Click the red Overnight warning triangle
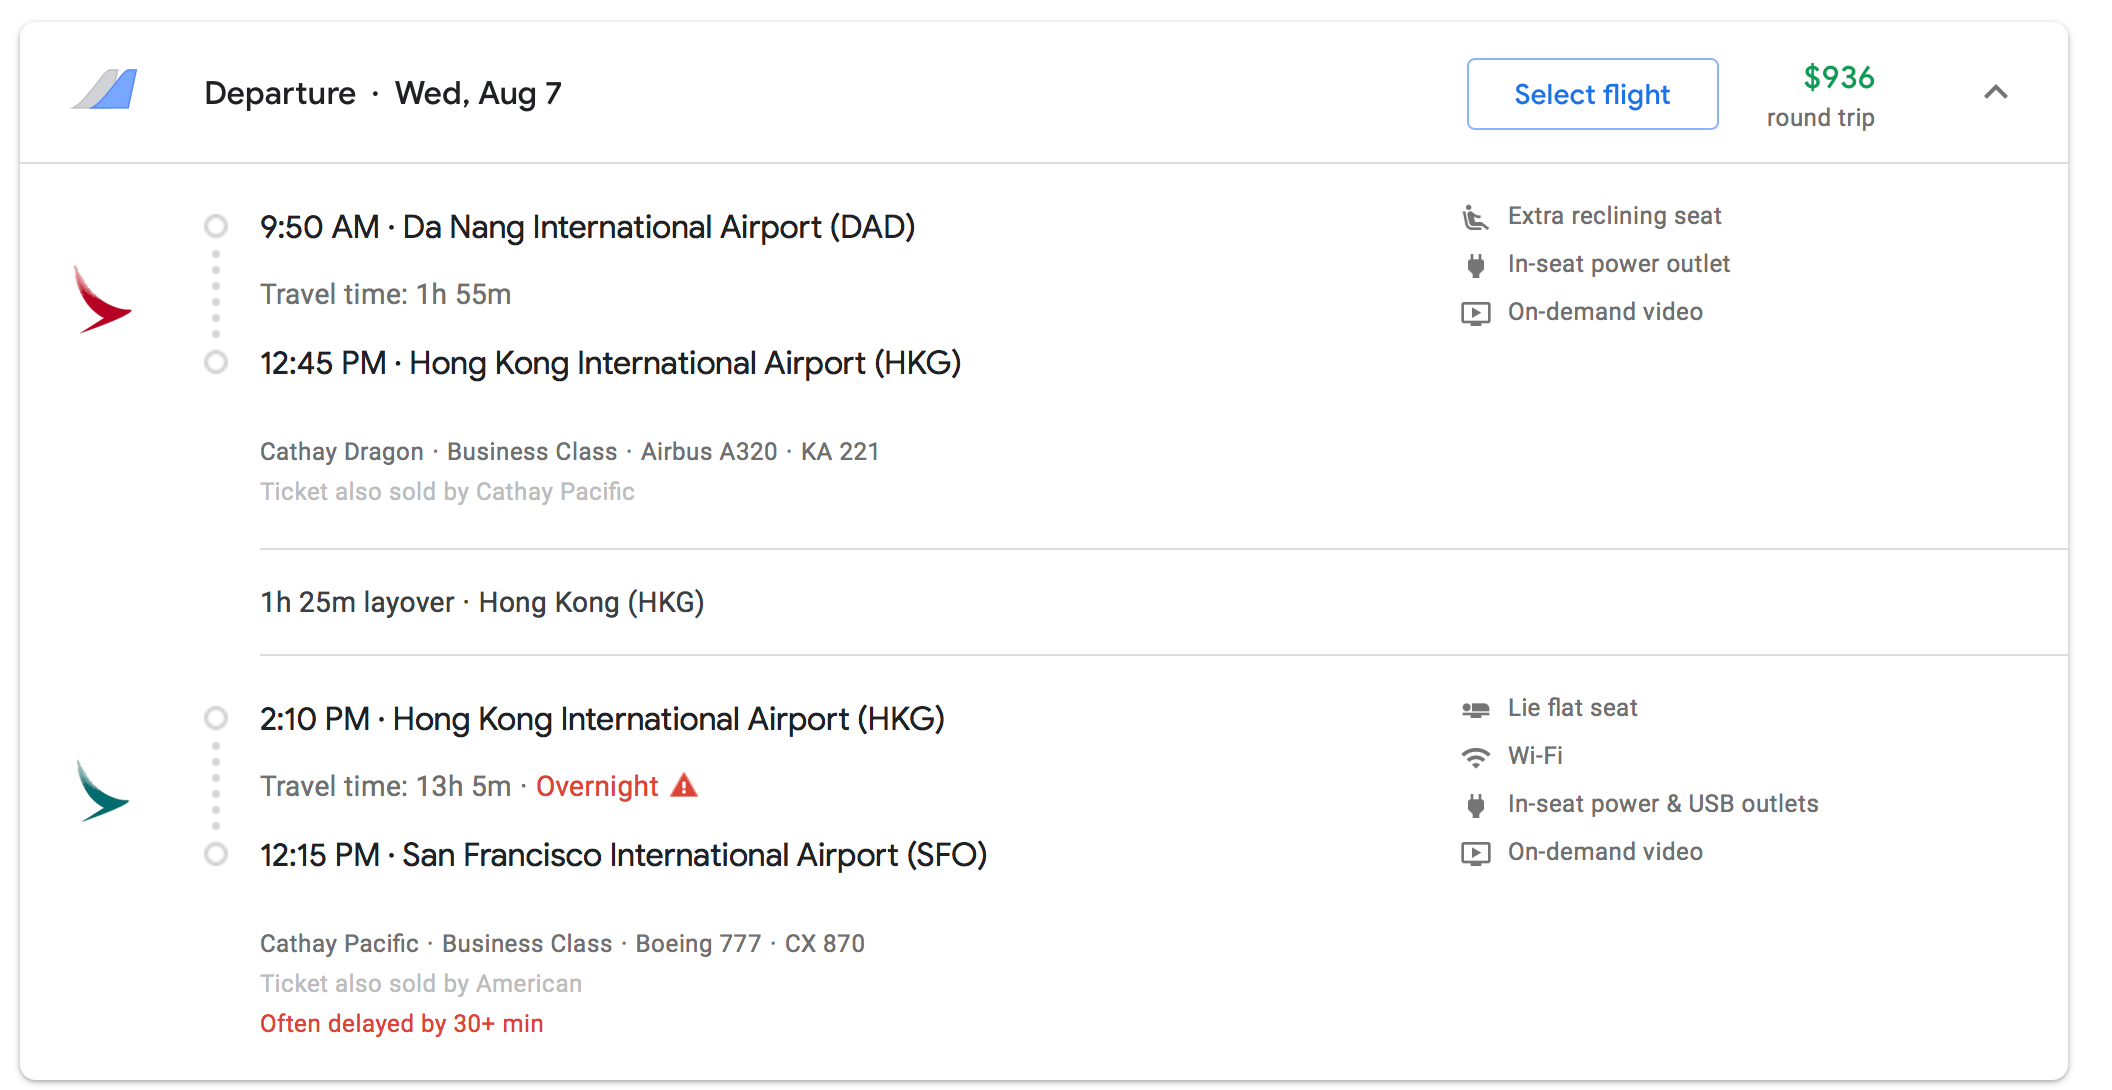 click(x=684, y=786)
